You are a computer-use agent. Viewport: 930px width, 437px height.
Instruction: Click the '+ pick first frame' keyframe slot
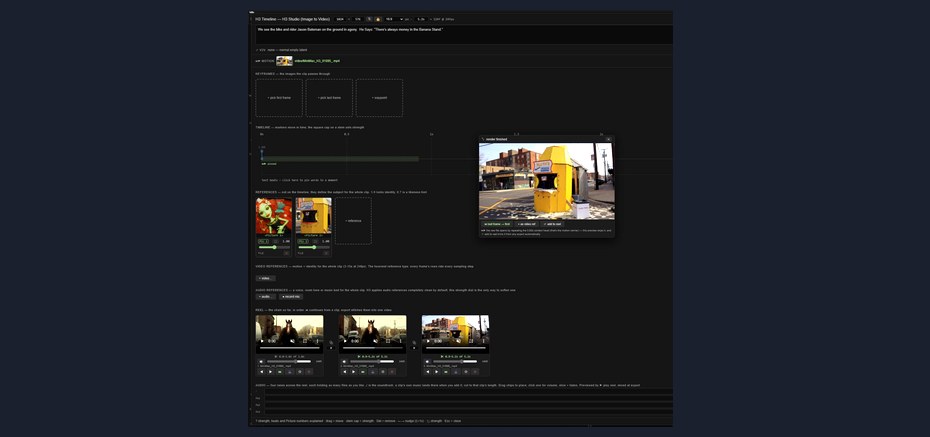tap(279, 98)
